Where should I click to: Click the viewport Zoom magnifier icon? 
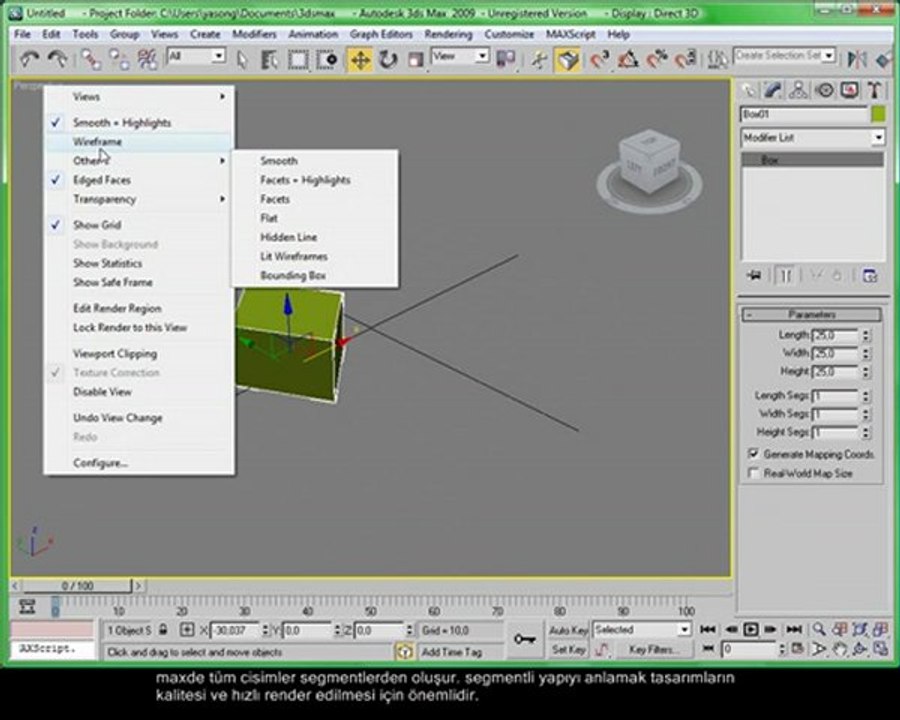click(819, 629)
